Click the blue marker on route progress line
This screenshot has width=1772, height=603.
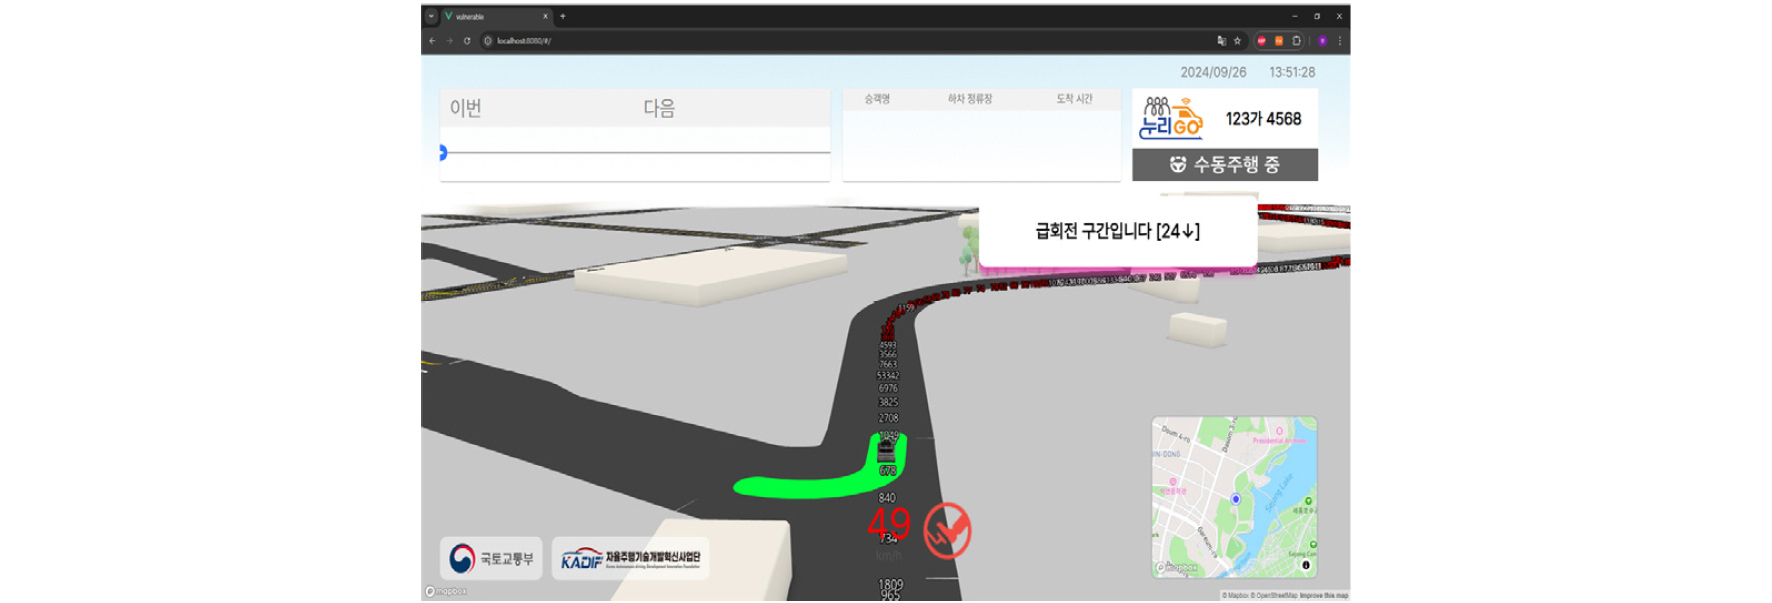pos(442,152)
